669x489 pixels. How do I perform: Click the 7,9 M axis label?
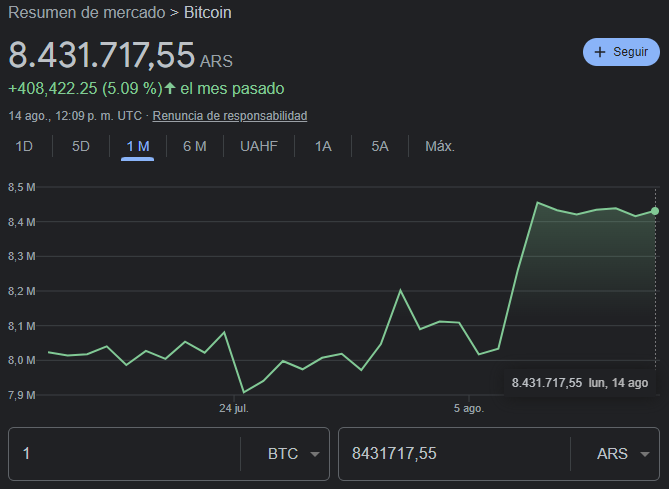(x=22, y=395)
